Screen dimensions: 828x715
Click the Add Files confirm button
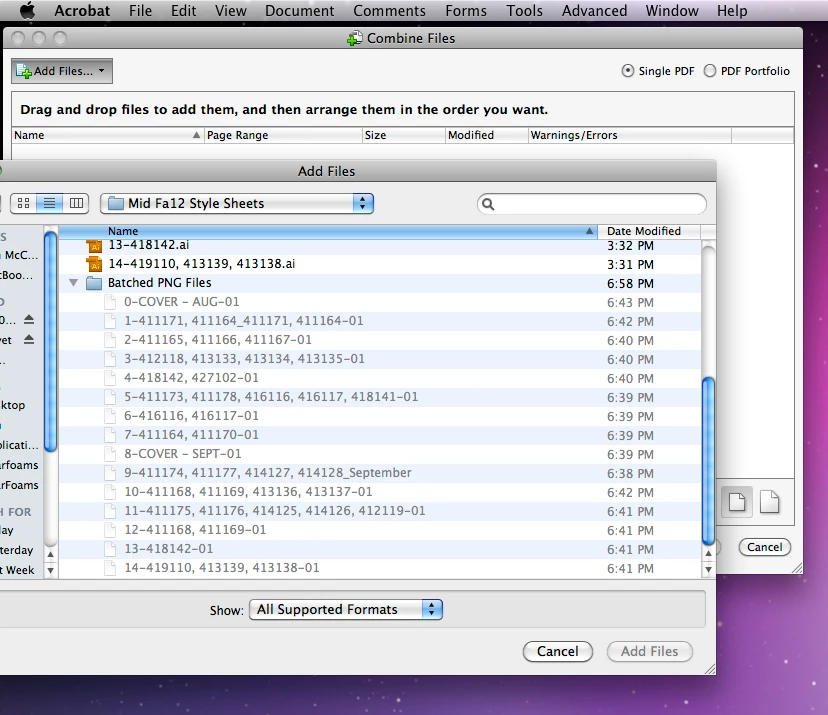pos(650,652)
